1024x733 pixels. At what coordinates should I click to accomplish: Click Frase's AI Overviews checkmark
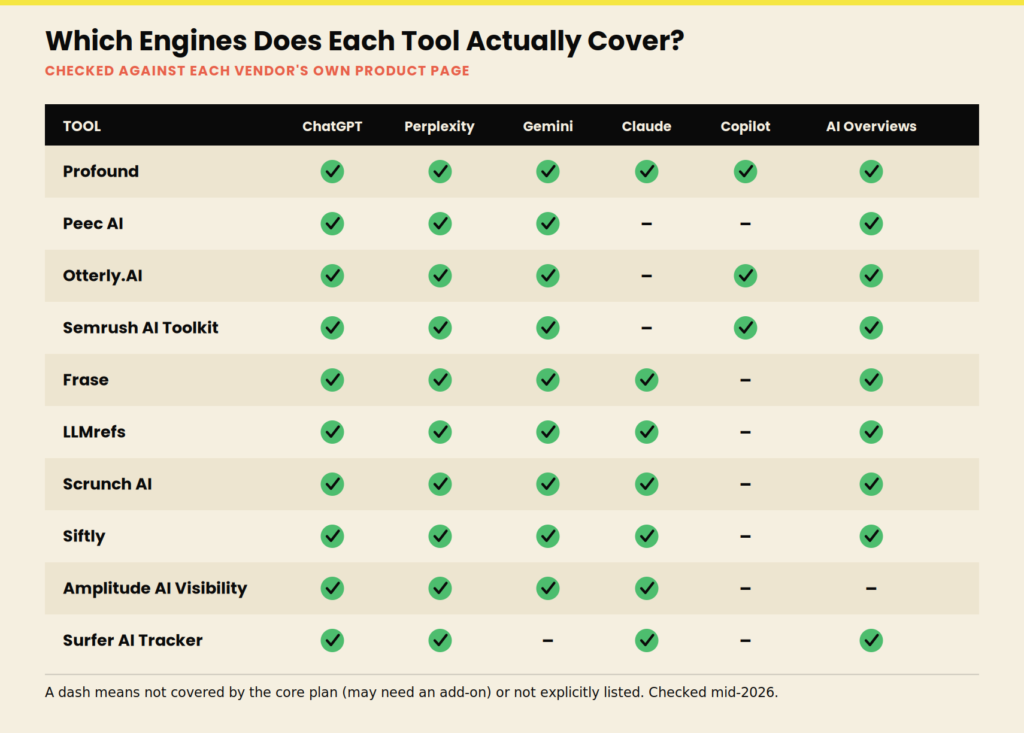click(x=871, y=380)
